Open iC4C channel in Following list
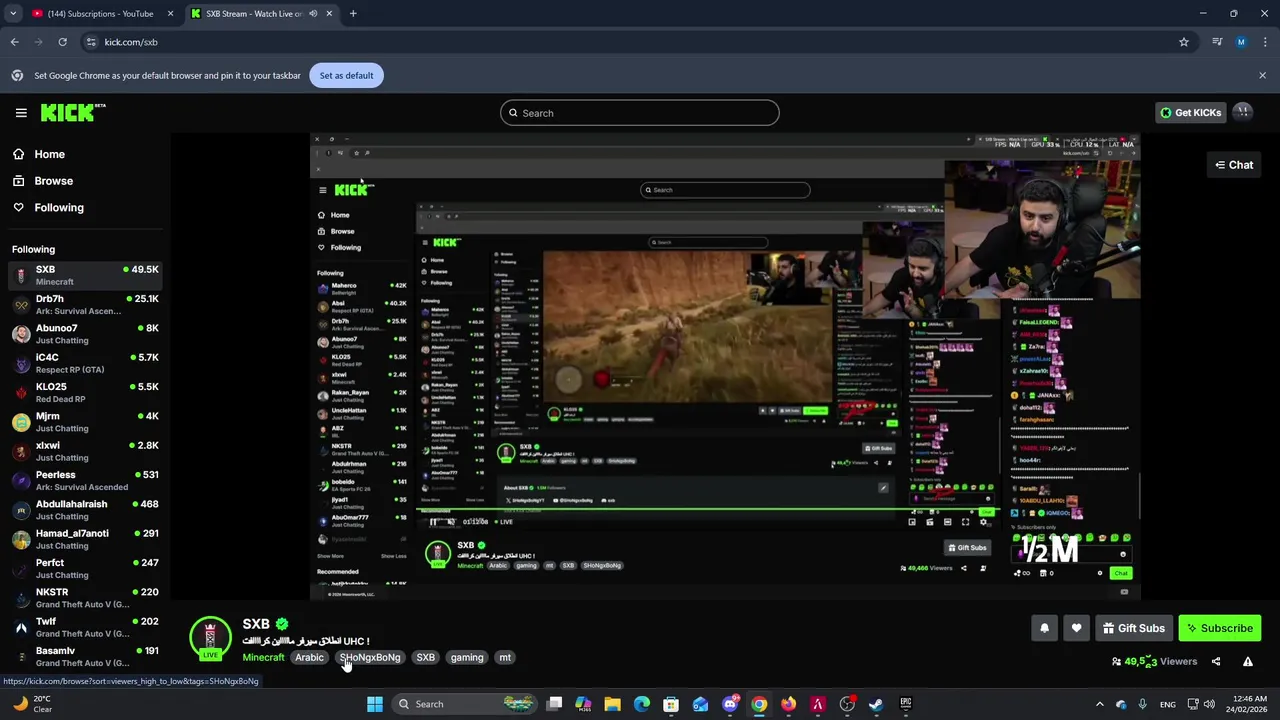Screen dimensions: 1280x720 pos(86,363)
